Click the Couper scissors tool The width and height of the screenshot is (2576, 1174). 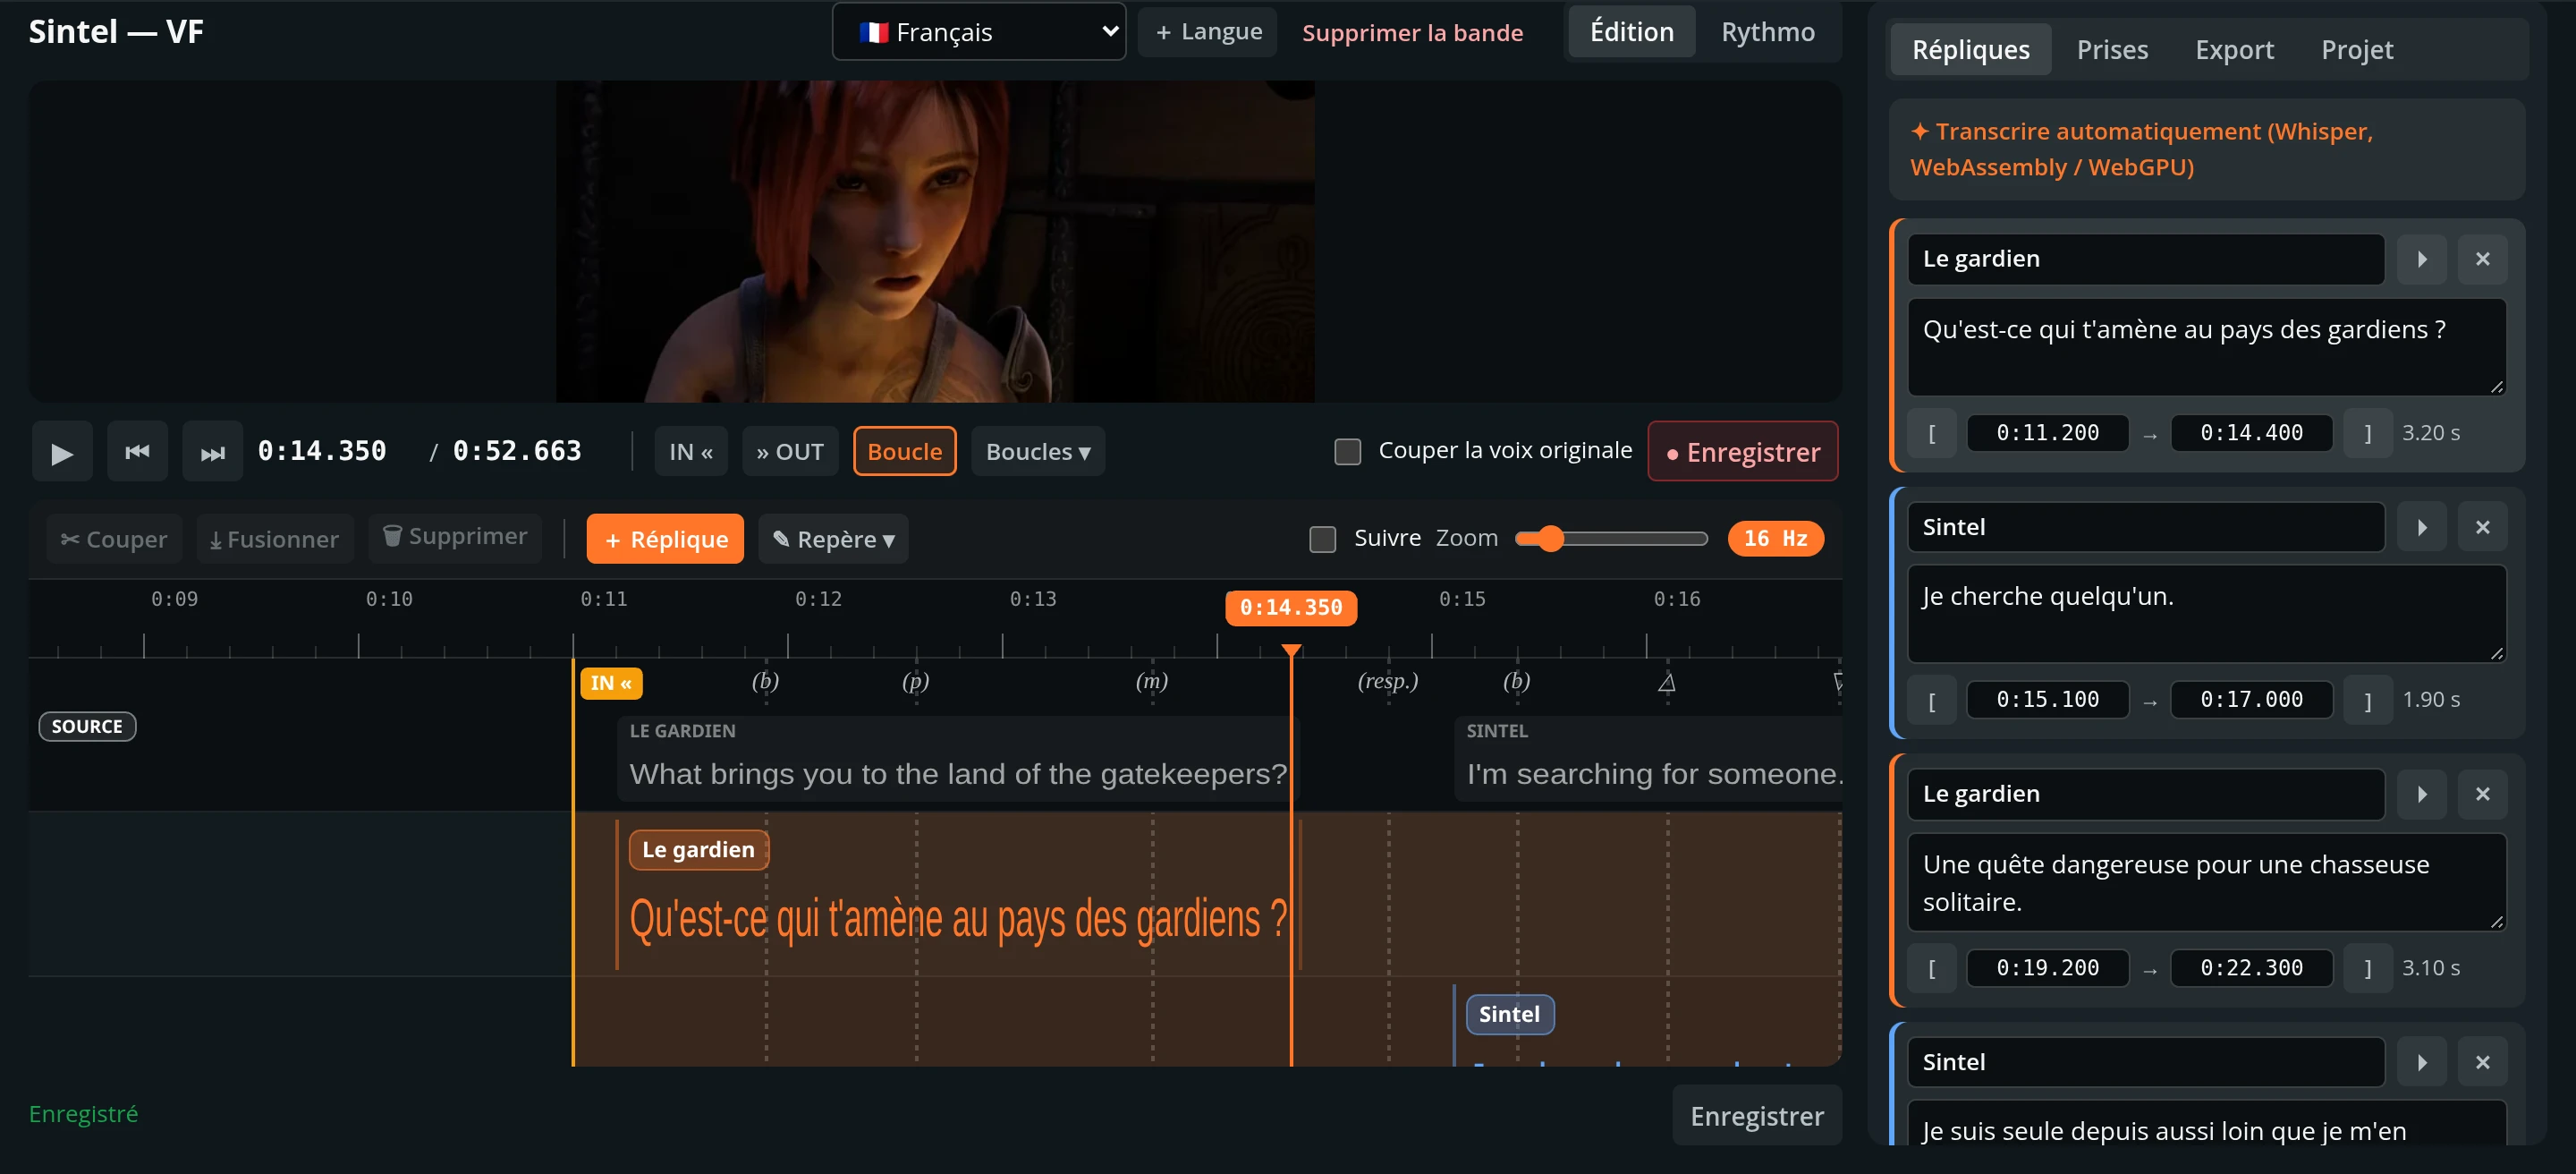coord(114,539)
